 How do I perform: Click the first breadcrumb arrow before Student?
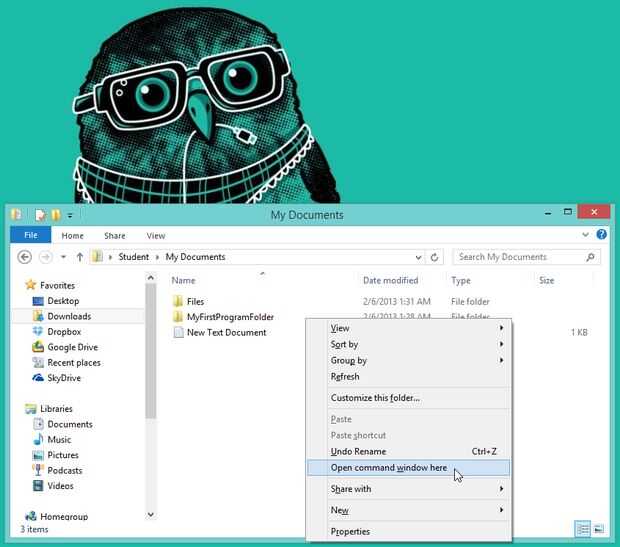click(x=110, y=257)
